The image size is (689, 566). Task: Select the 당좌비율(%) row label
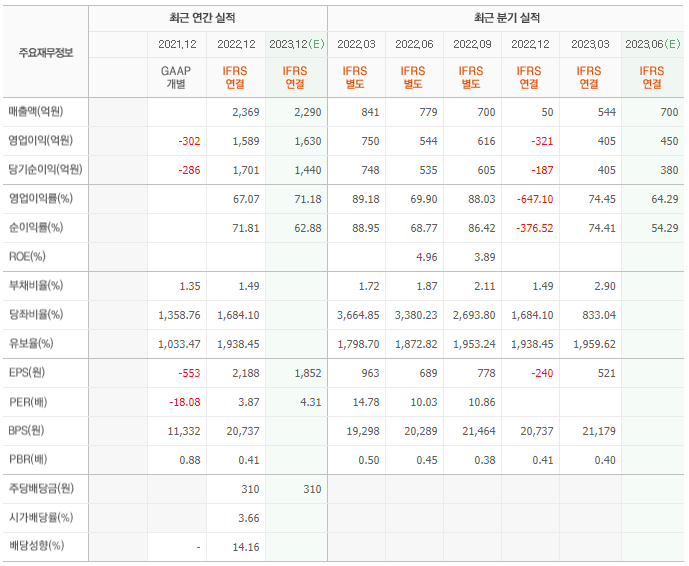tap(36, 315)
